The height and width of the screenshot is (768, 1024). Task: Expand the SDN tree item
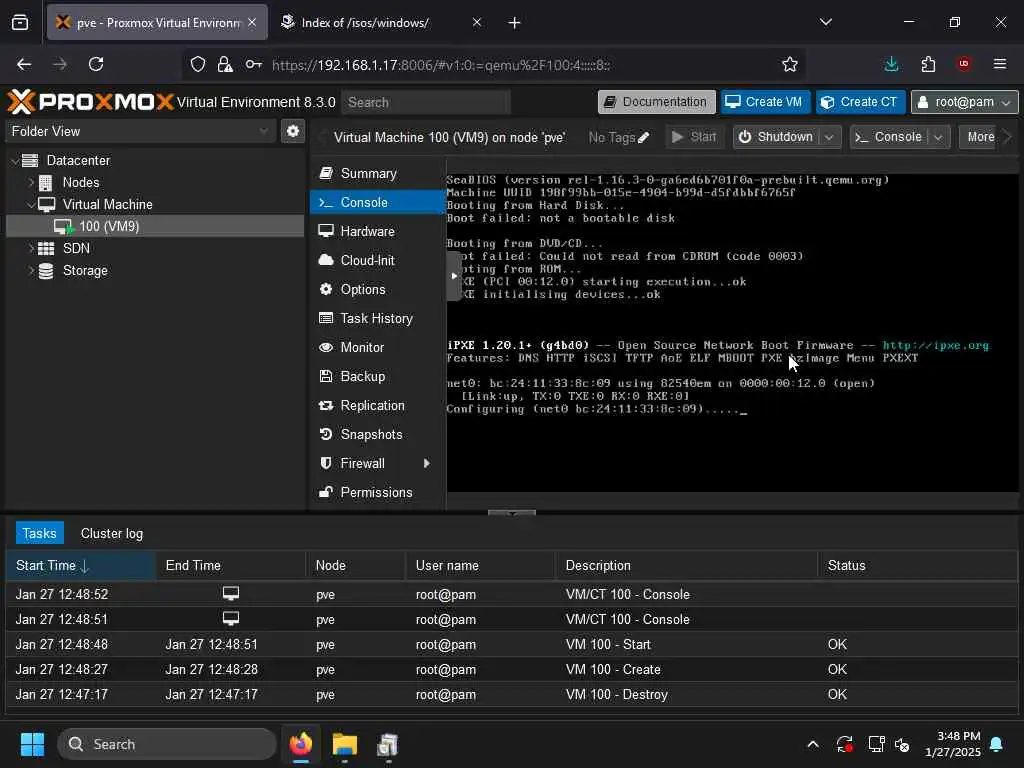click(31, 248)
